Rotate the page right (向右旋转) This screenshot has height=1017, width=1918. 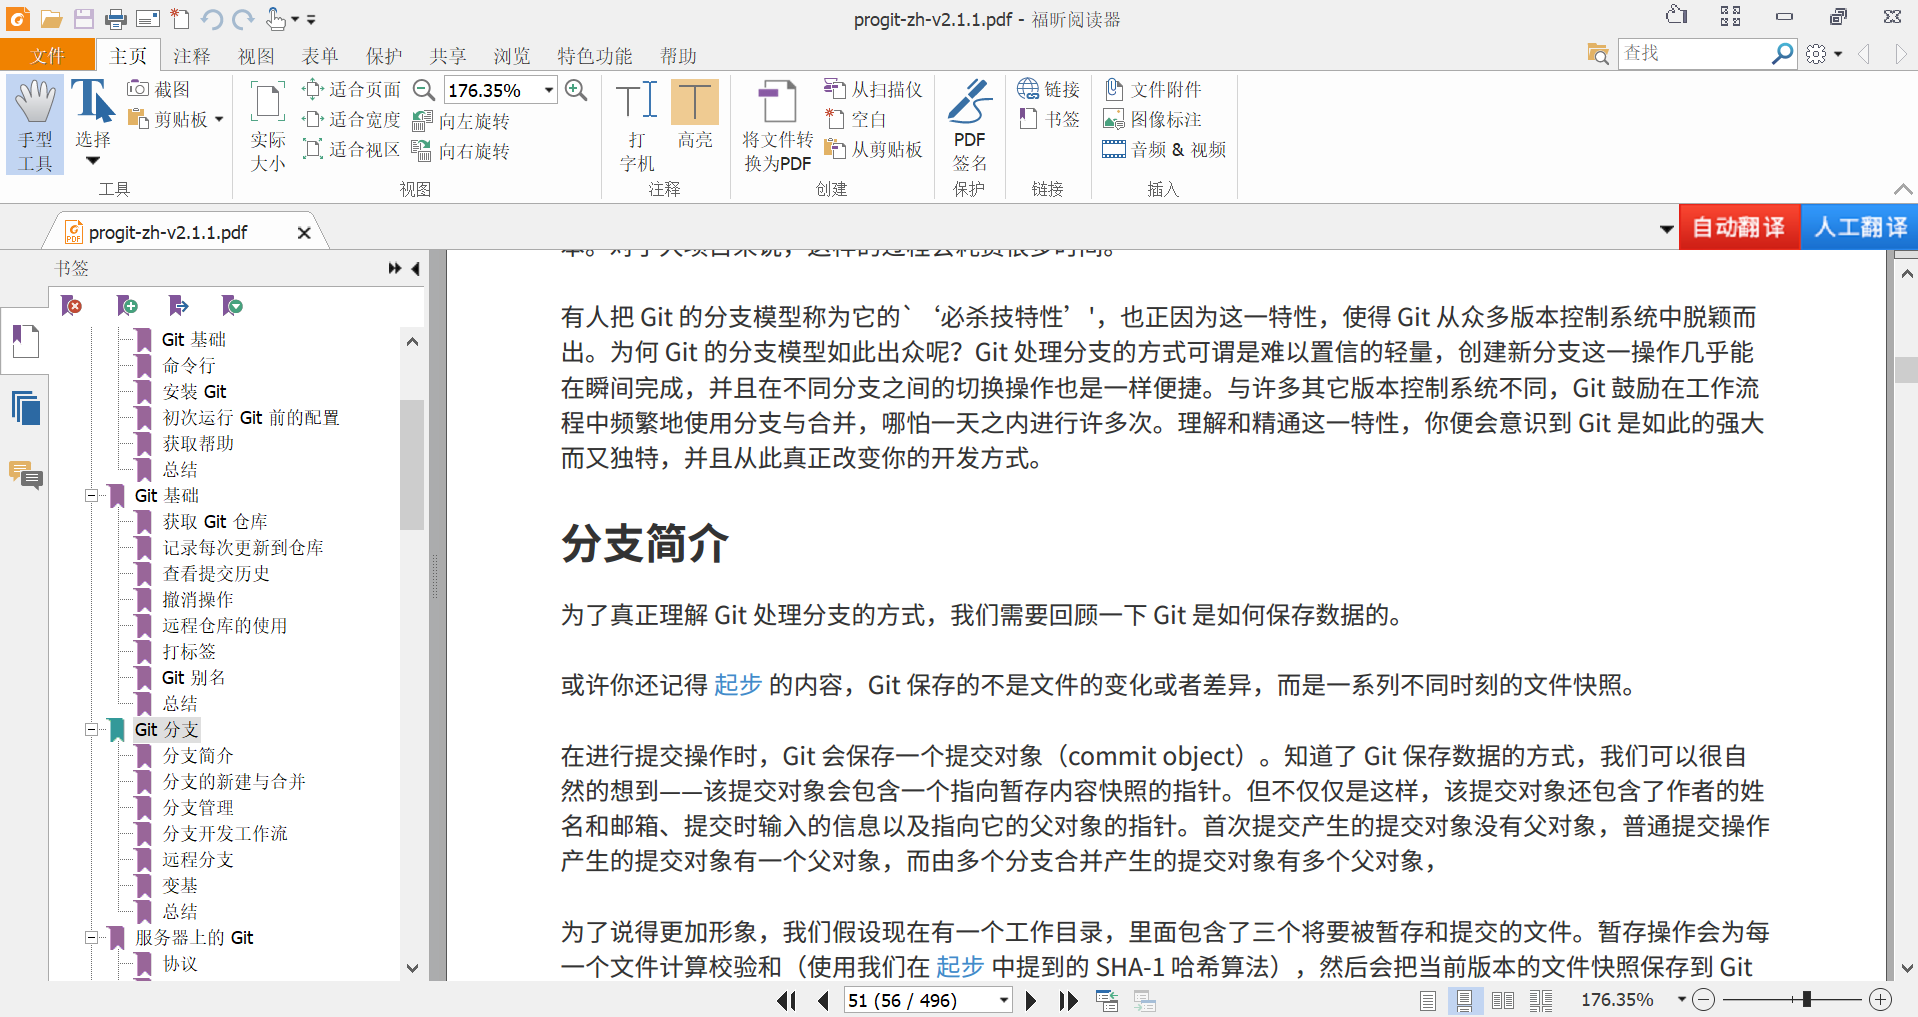pyautogui.click(x=462, y=151)
